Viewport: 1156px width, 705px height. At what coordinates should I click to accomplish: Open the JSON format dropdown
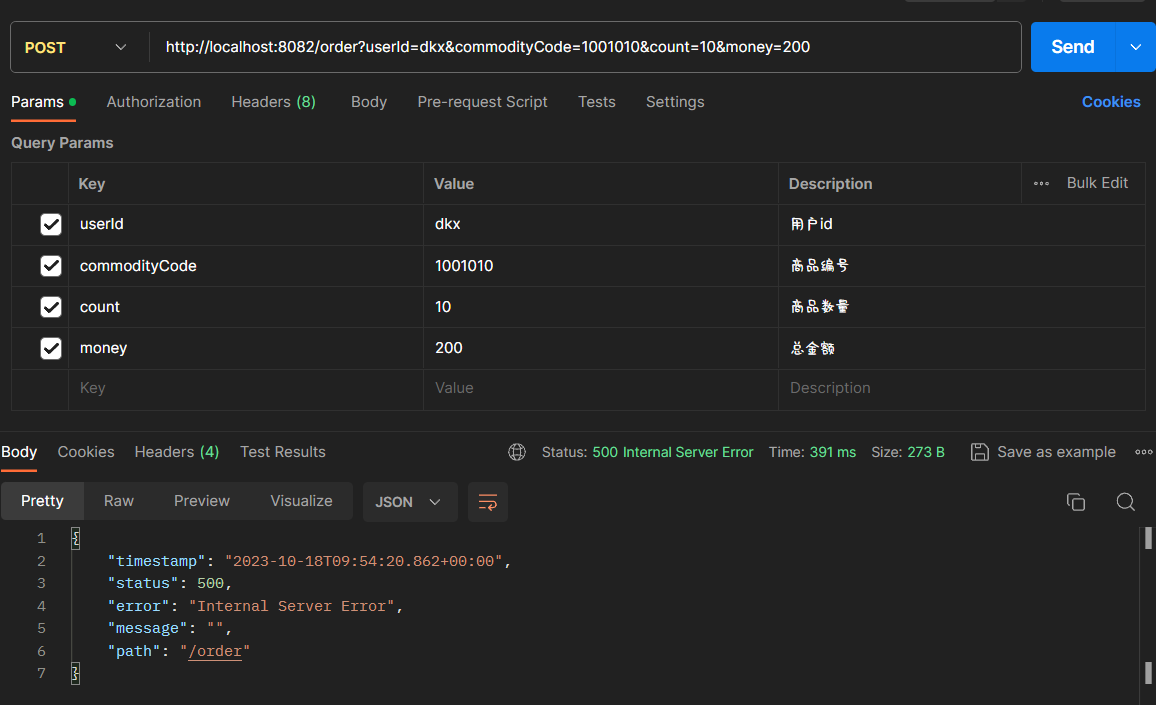(409, 502)
